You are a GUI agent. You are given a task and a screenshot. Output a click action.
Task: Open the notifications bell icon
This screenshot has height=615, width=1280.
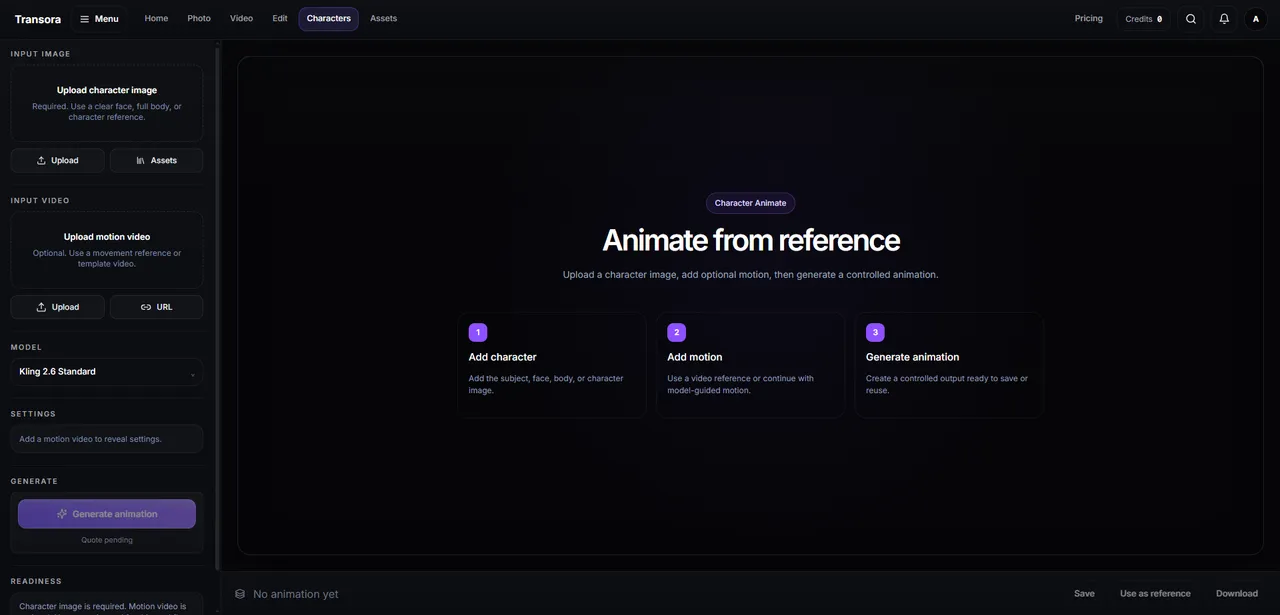click(x=1224, y=19)
